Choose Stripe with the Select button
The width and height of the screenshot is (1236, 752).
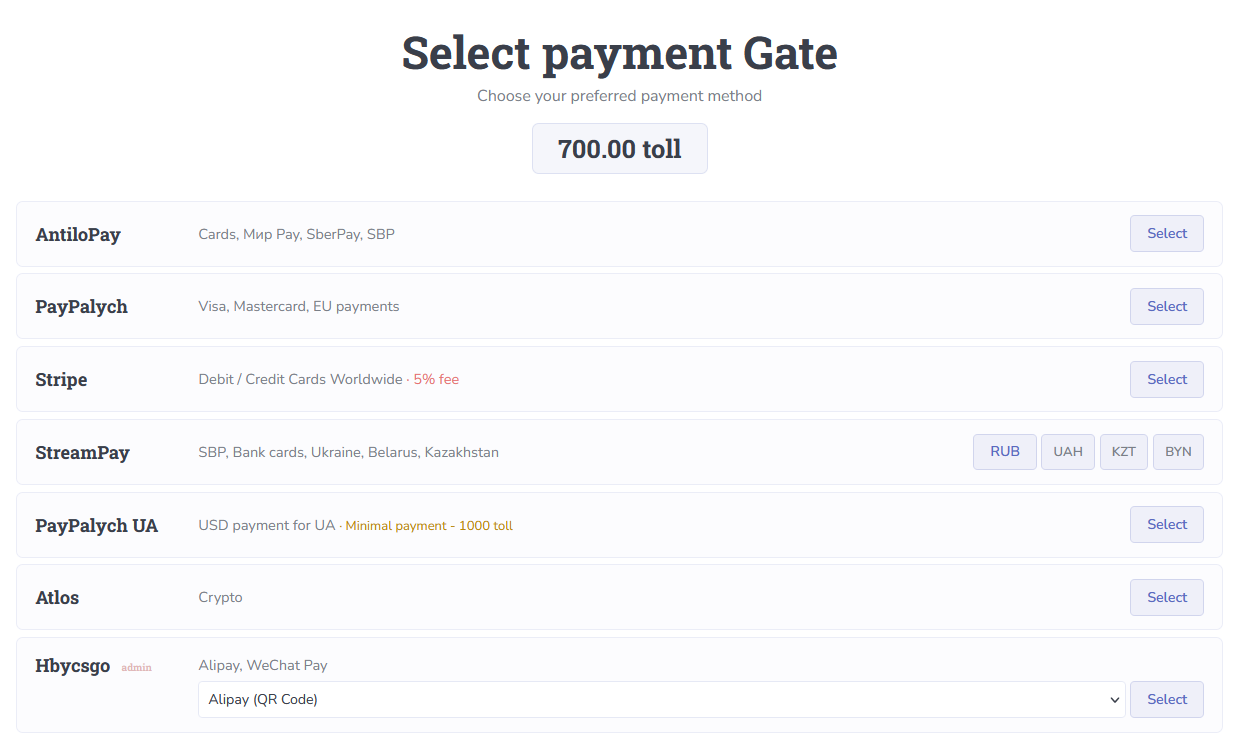click(1166, 380)
